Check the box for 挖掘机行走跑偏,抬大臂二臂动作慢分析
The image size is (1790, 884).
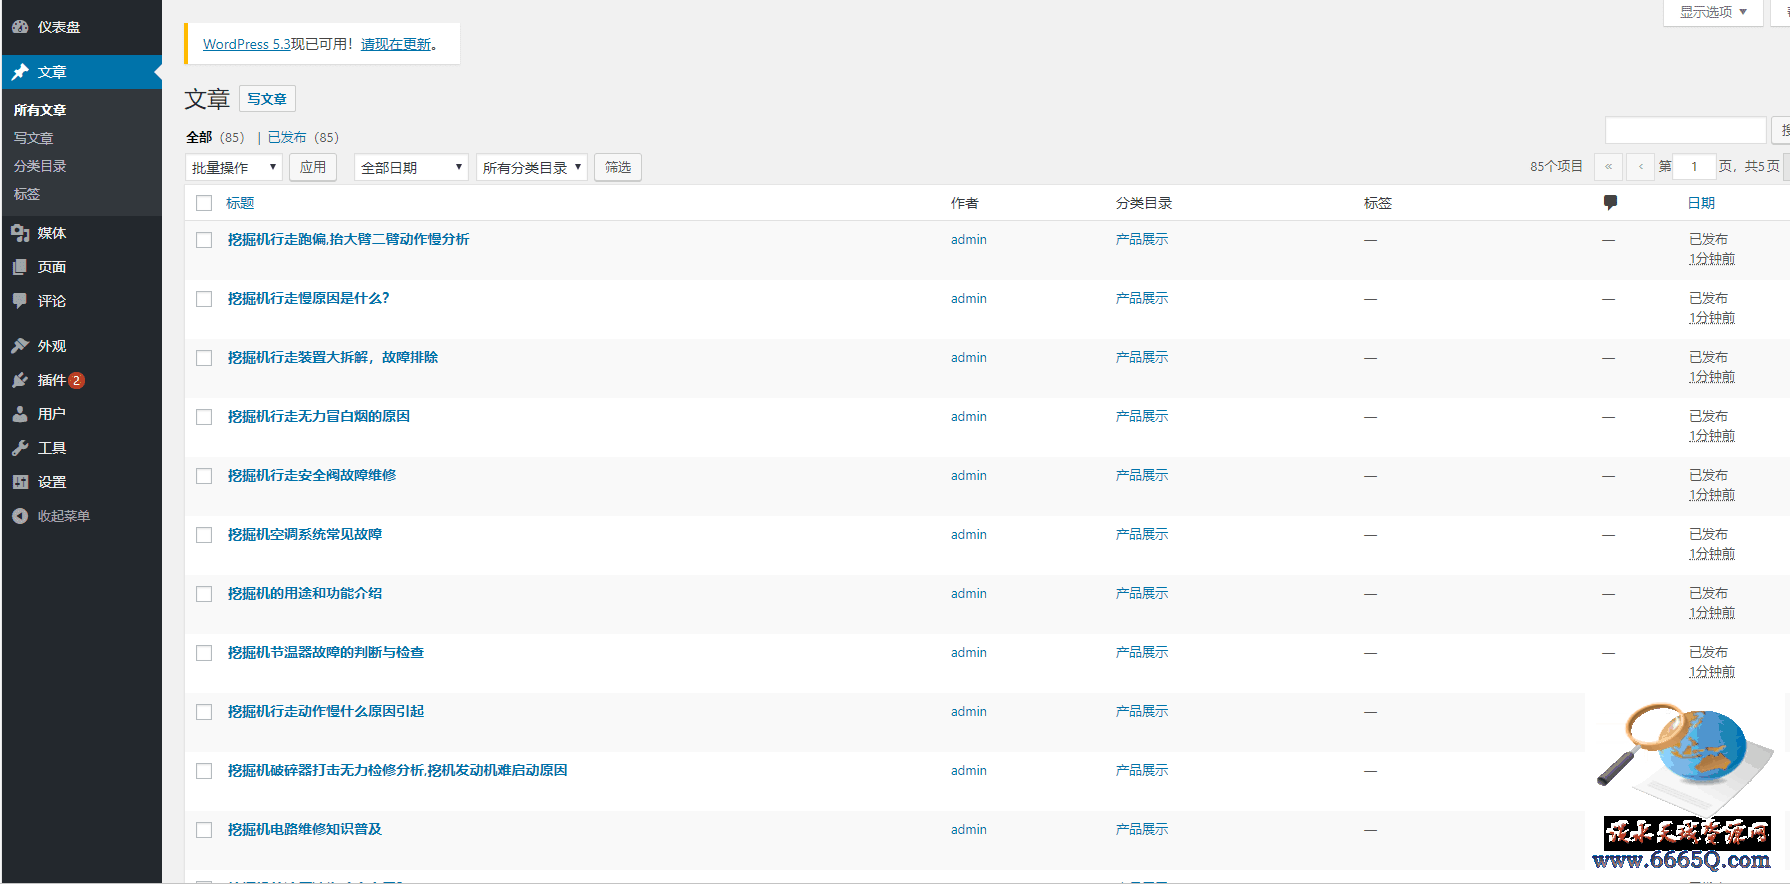[204, 240]
